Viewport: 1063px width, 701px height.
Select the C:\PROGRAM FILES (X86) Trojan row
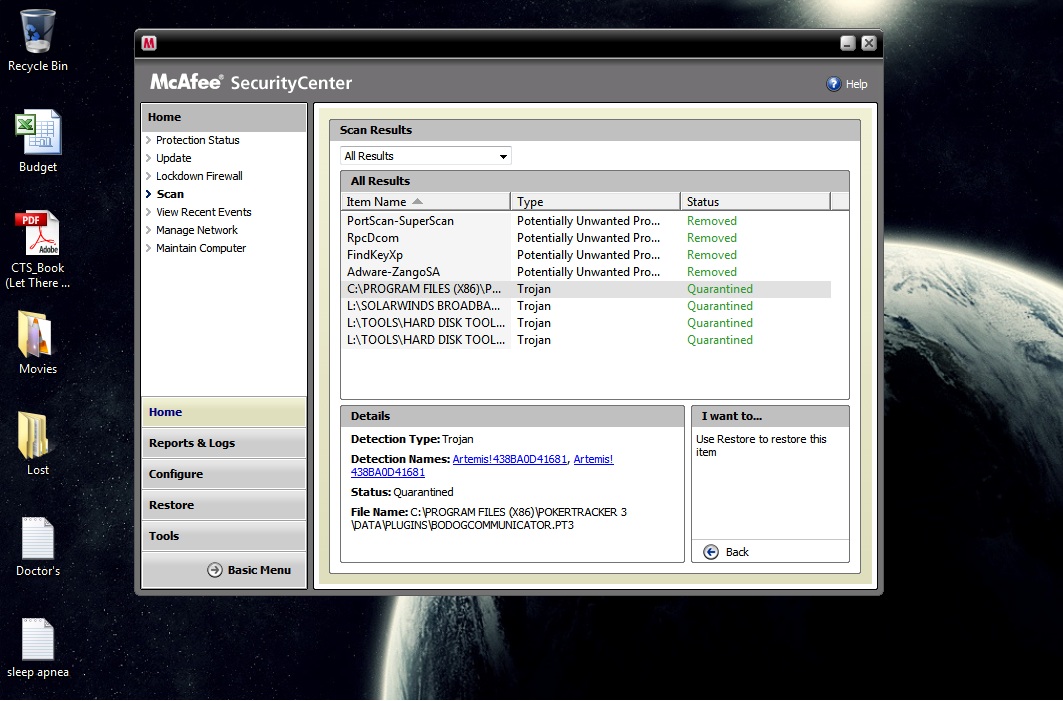(x=586, y=289)
